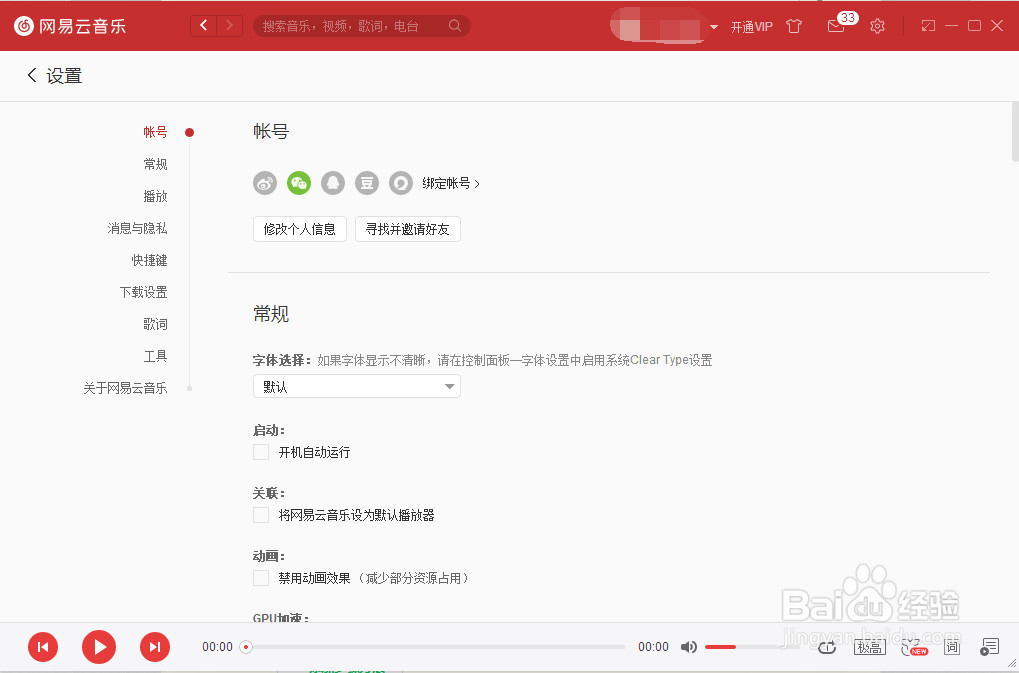The width and height of the screenshot is (1019, 673).
Task: Skip to the next track
Action: (x=155, y=647)
